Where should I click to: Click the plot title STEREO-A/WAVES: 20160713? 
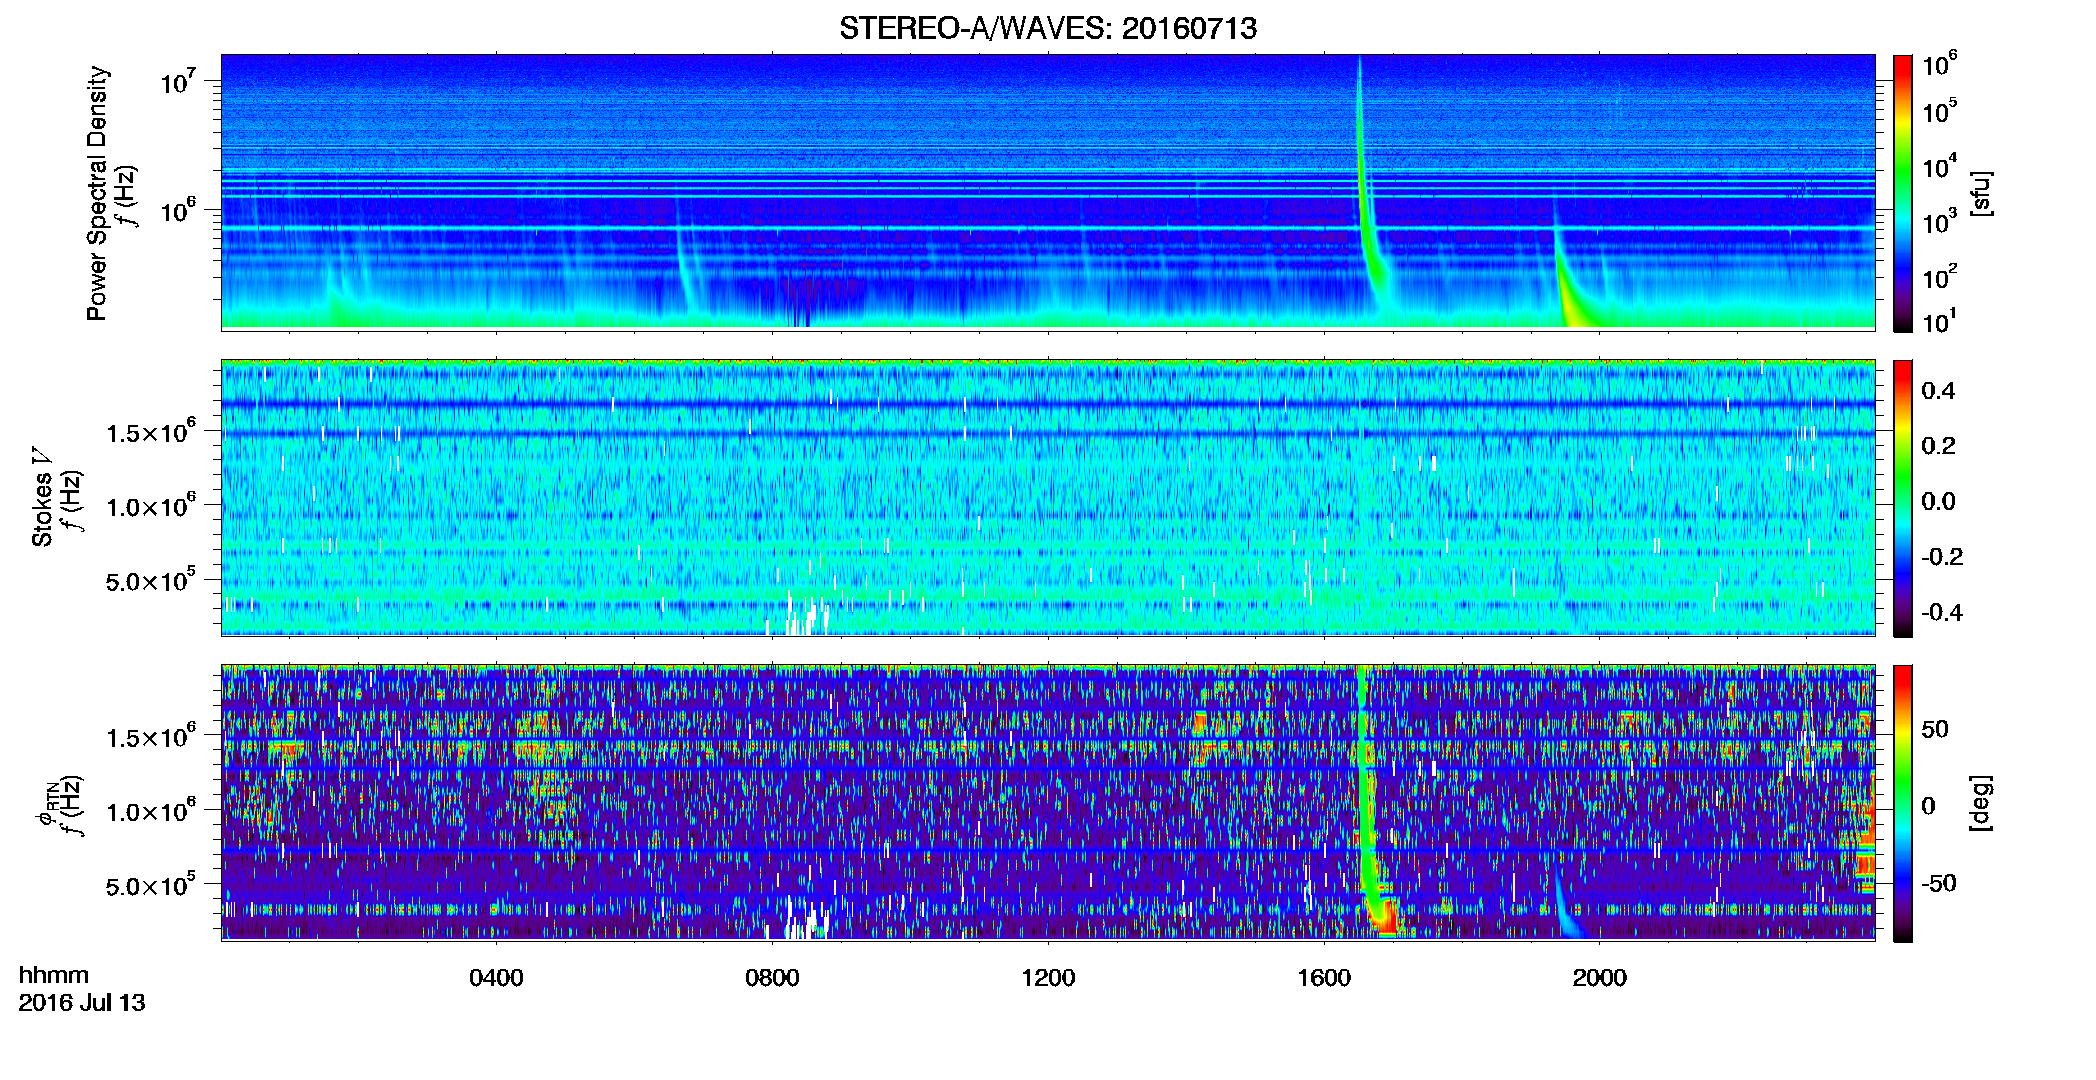[1047, 28]
